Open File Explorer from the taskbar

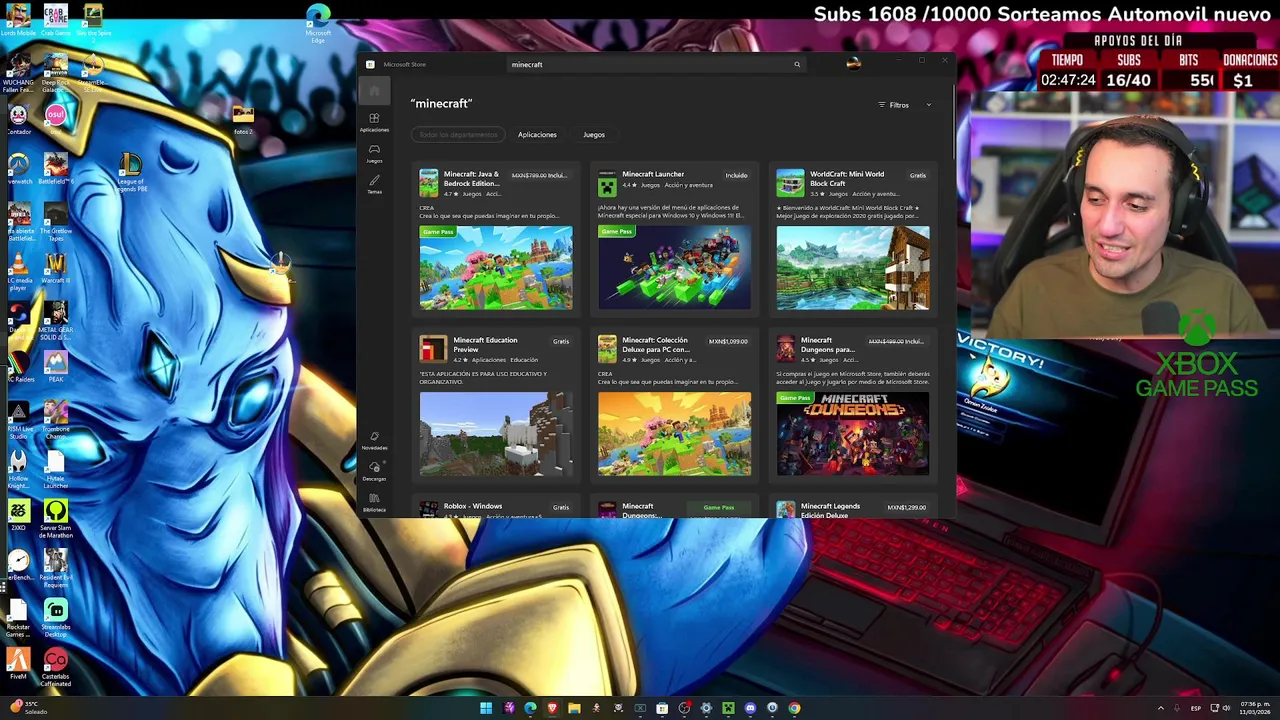(574, 708)
